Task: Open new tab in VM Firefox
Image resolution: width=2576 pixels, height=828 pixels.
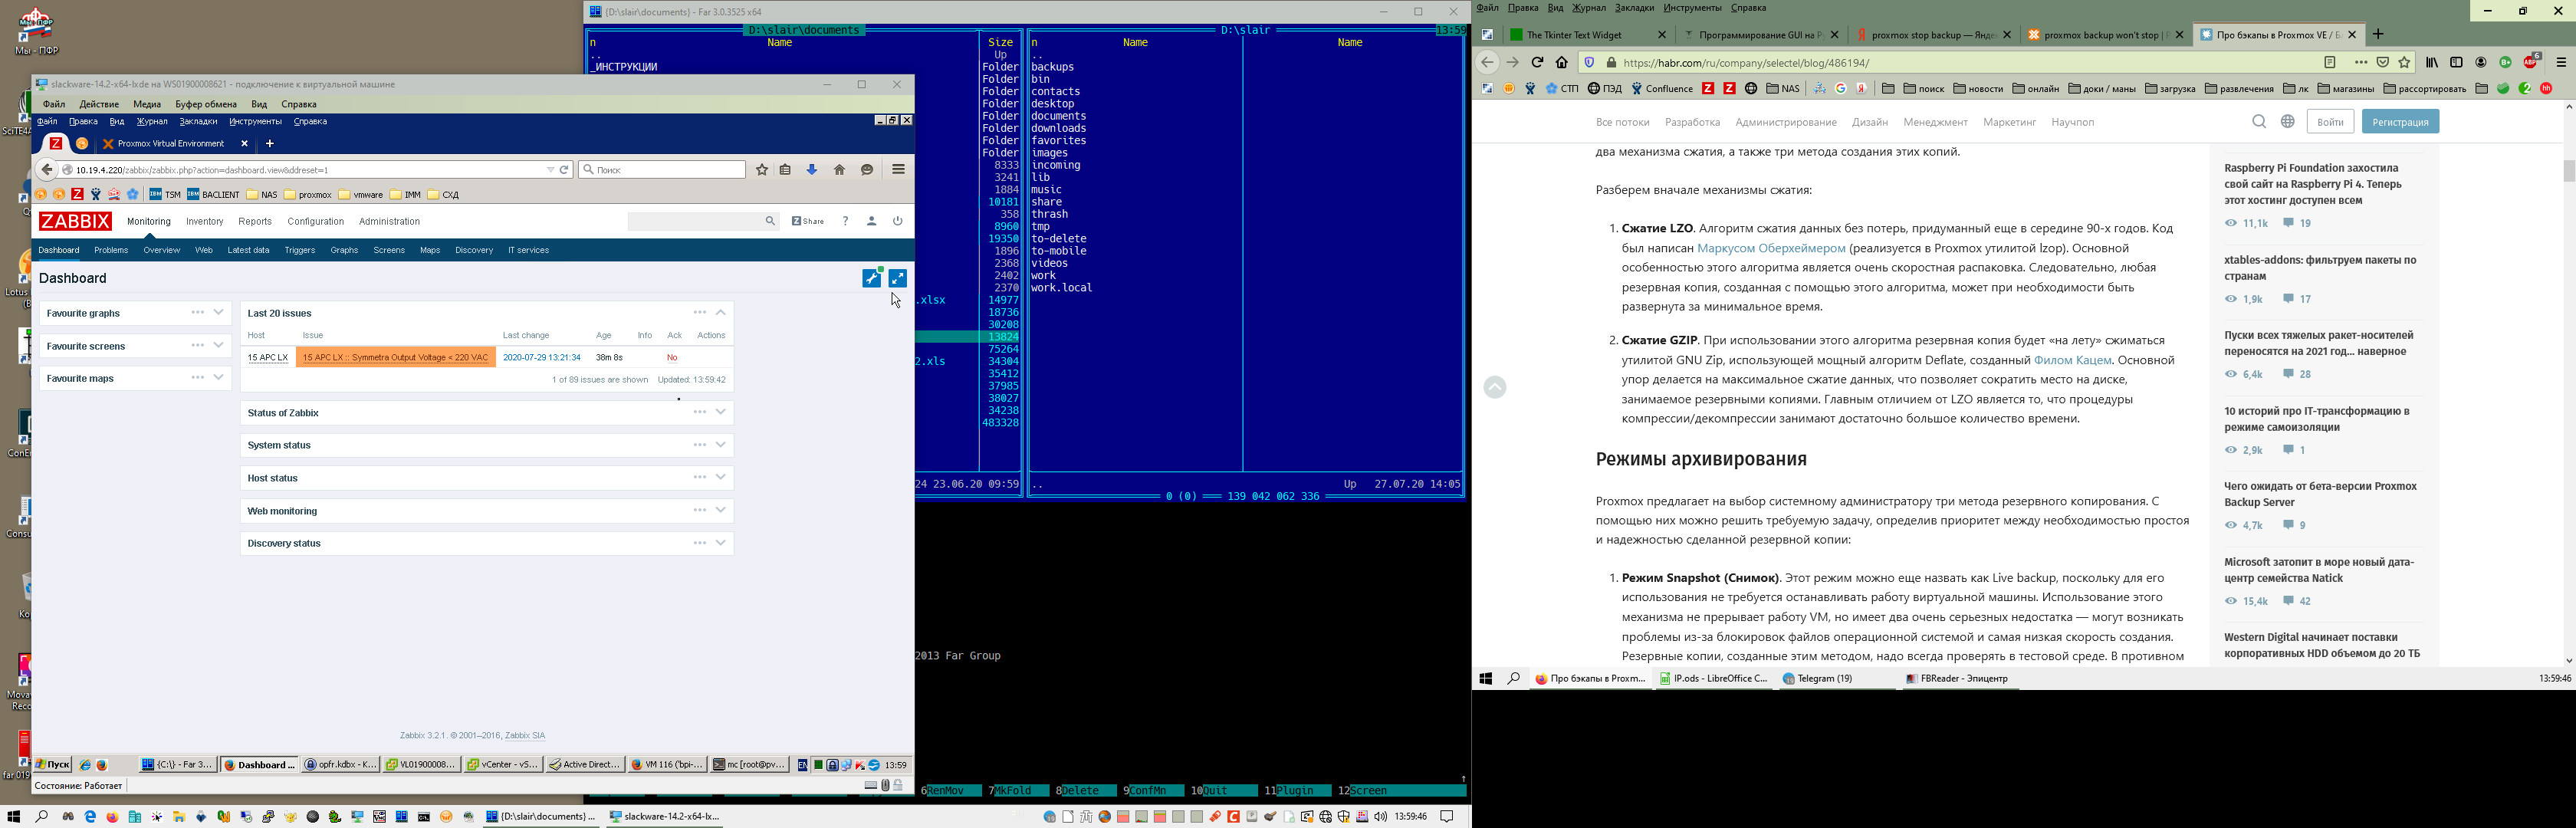Action: click(270, 144)
